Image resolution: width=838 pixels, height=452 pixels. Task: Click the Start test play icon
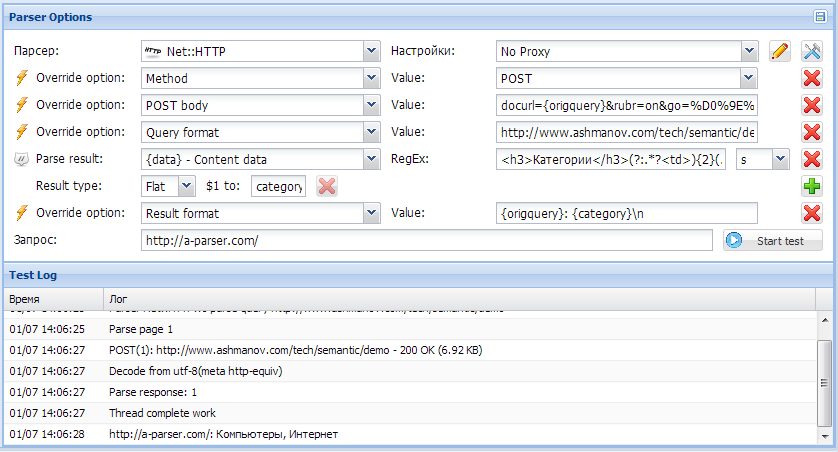734,240
